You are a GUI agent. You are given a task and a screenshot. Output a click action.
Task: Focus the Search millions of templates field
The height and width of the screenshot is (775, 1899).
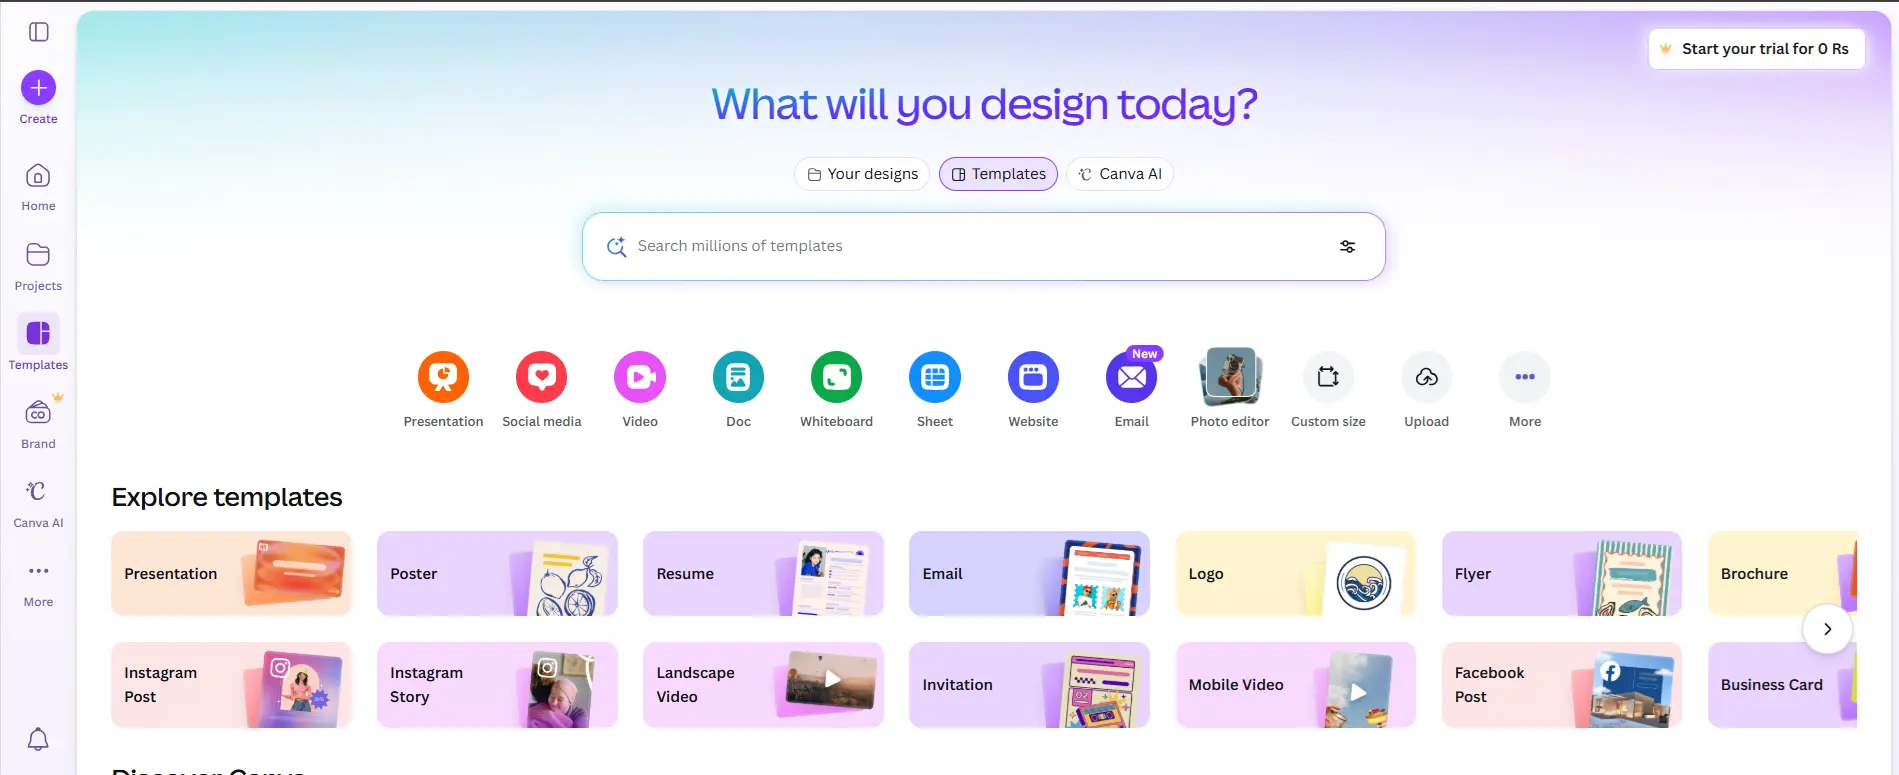click(984, 246)
